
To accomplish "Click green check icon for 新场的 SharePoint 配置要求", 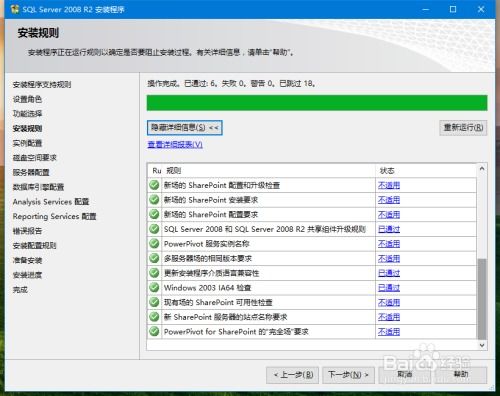I will coord(154,214).
